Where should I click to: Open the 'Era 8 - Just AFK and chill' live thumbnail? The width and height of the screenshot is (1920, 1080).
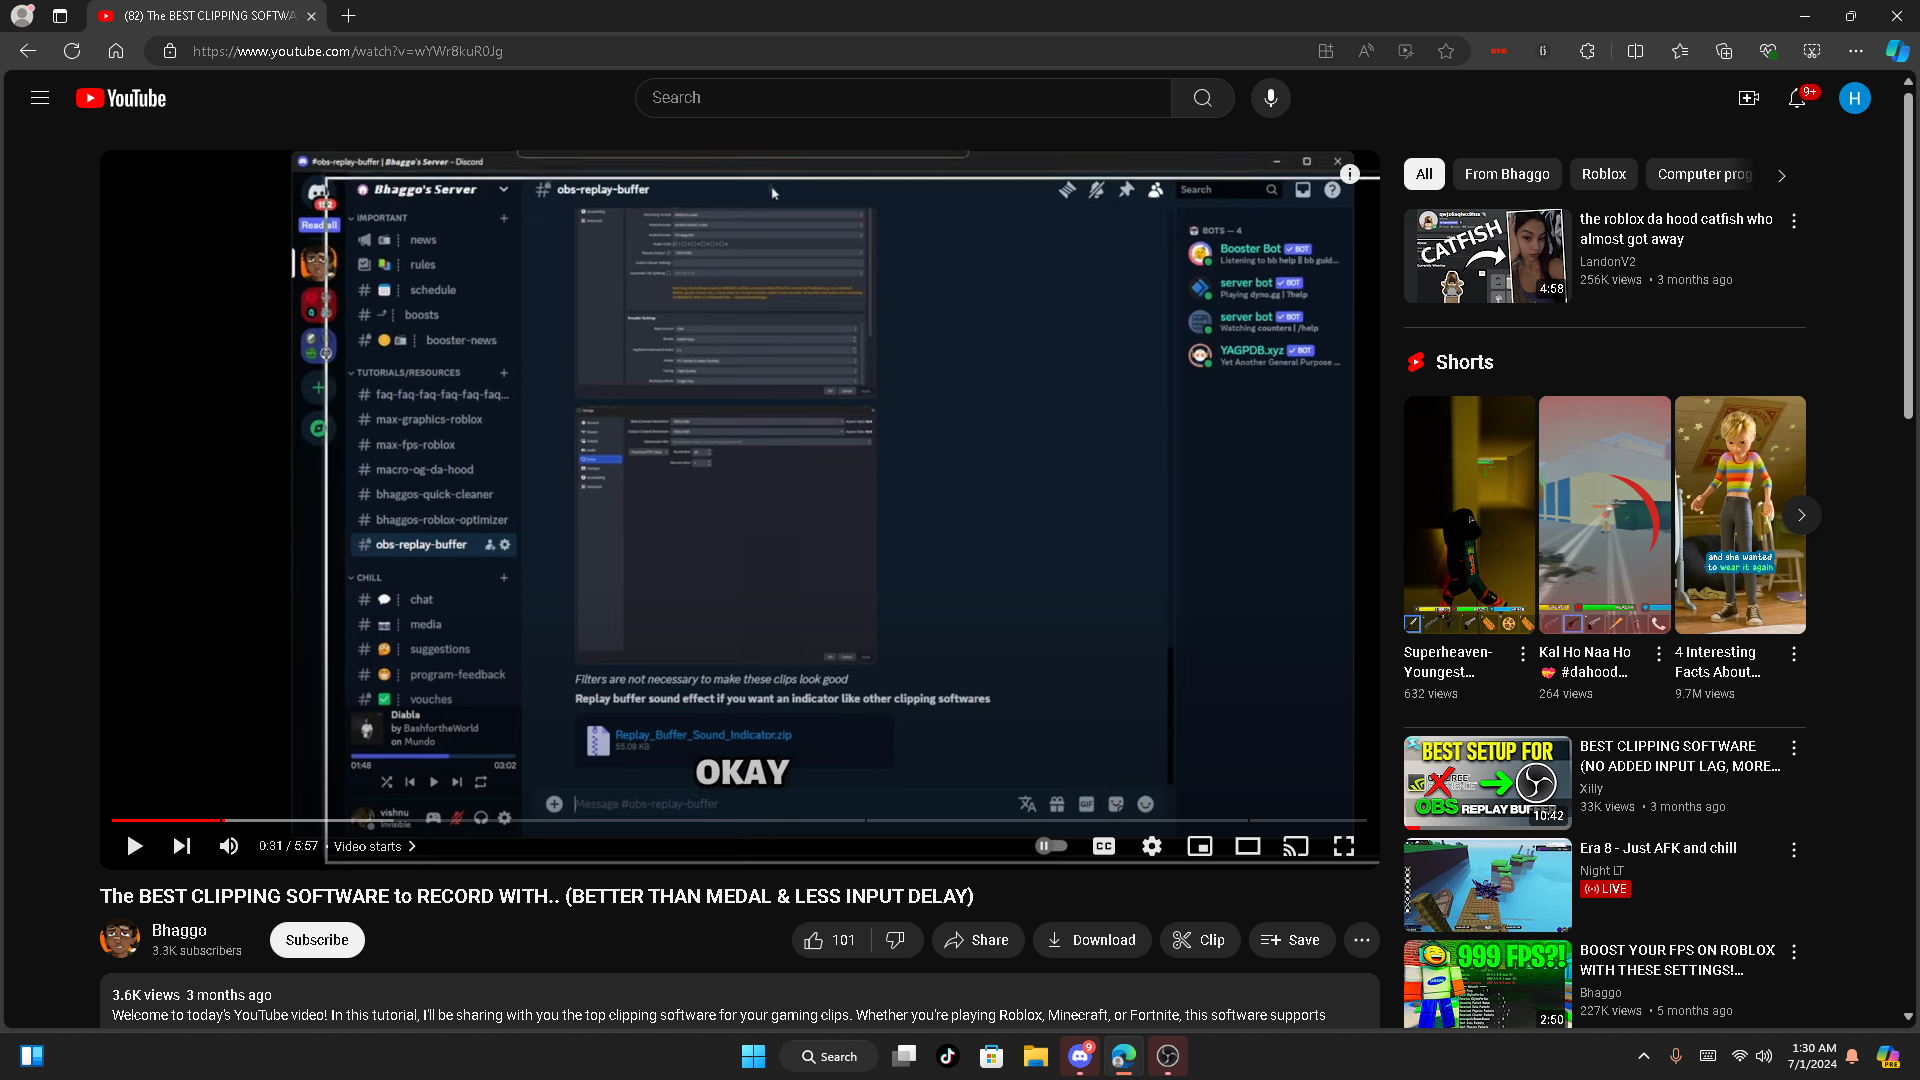[x=1487, y=885]
